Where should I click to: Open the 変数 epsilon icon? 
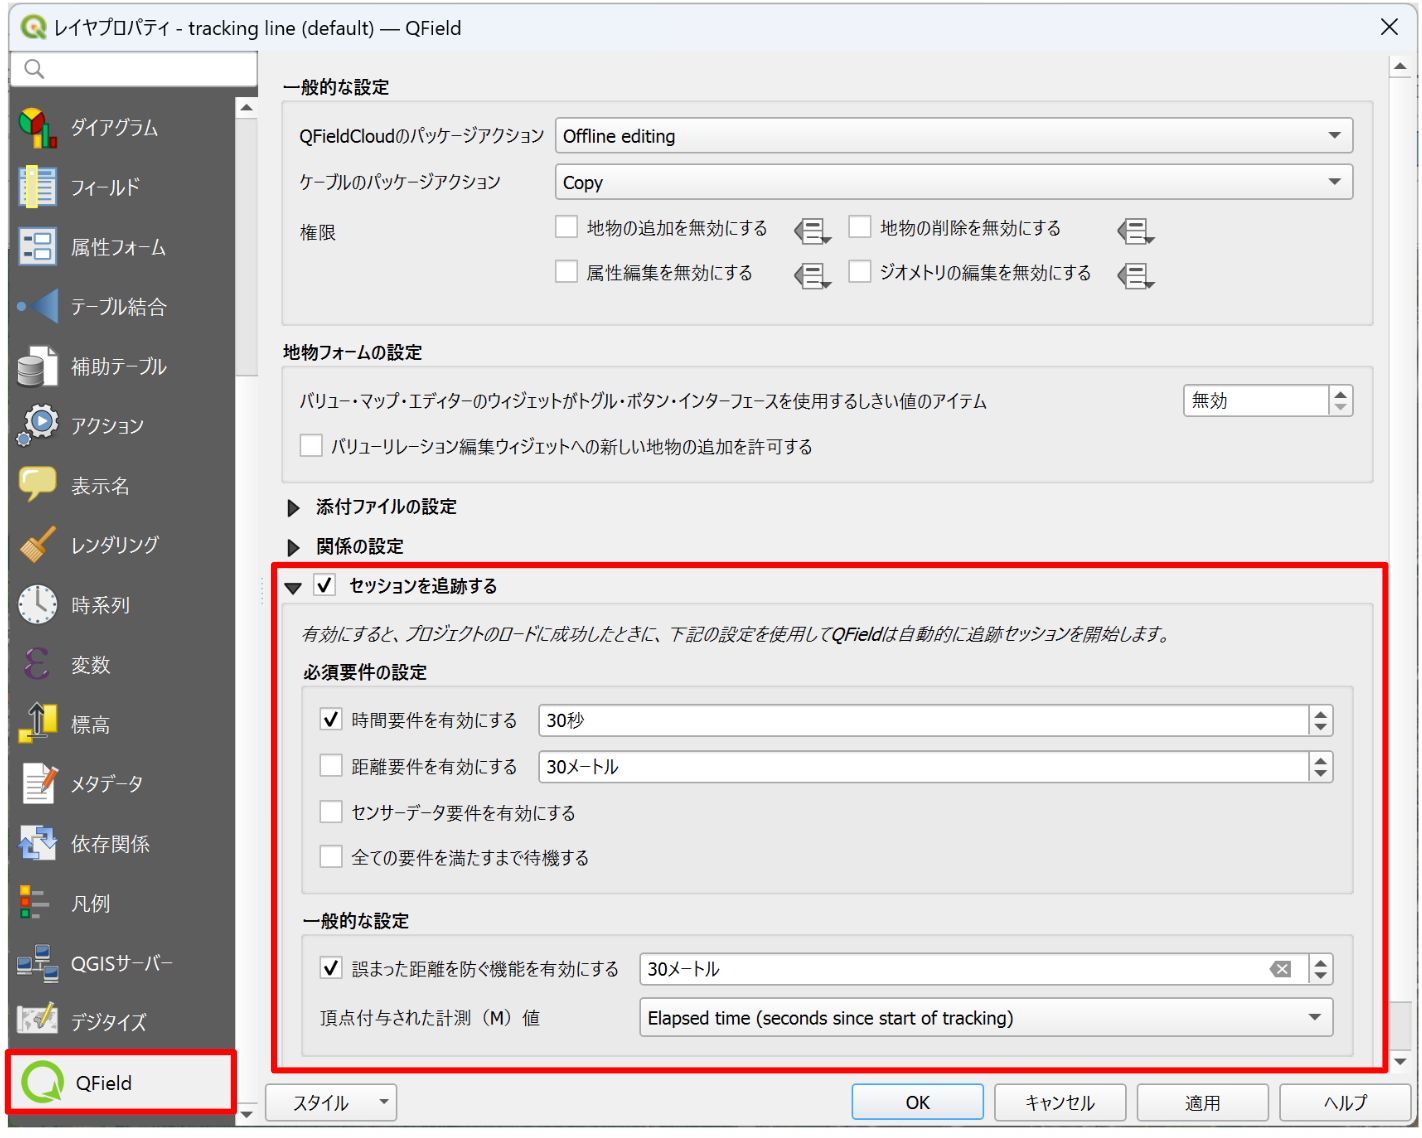click(37, 664)
